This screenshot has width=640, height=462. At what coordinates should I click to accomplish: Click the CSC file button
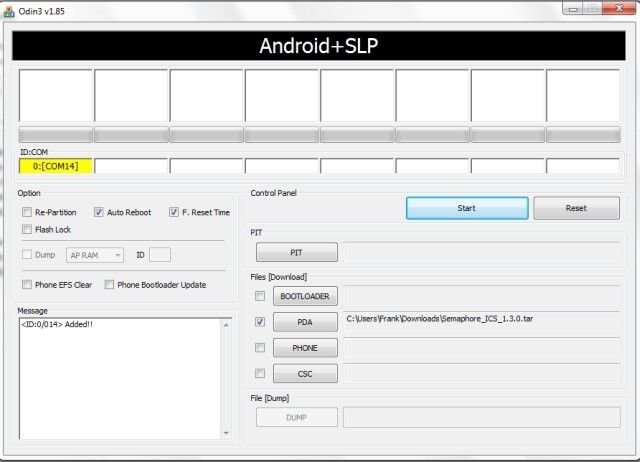coord(305,373)
